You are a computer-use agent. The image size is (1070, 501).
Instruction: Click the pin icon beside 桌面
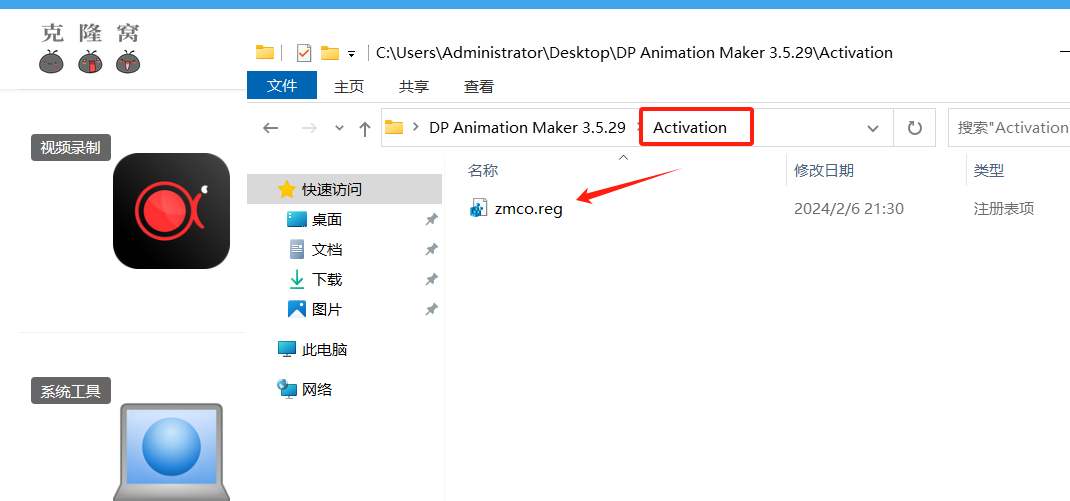point(431,219)
